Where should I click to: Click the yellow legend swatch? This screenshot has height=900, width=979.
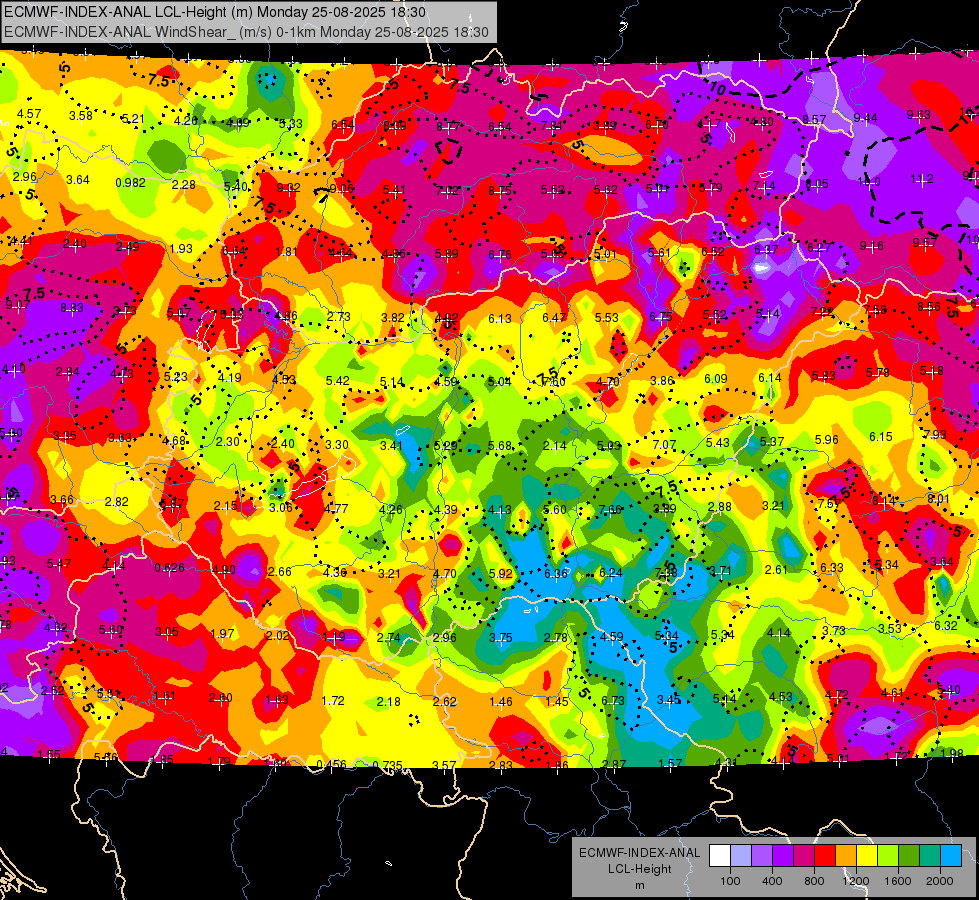point(867,856)
